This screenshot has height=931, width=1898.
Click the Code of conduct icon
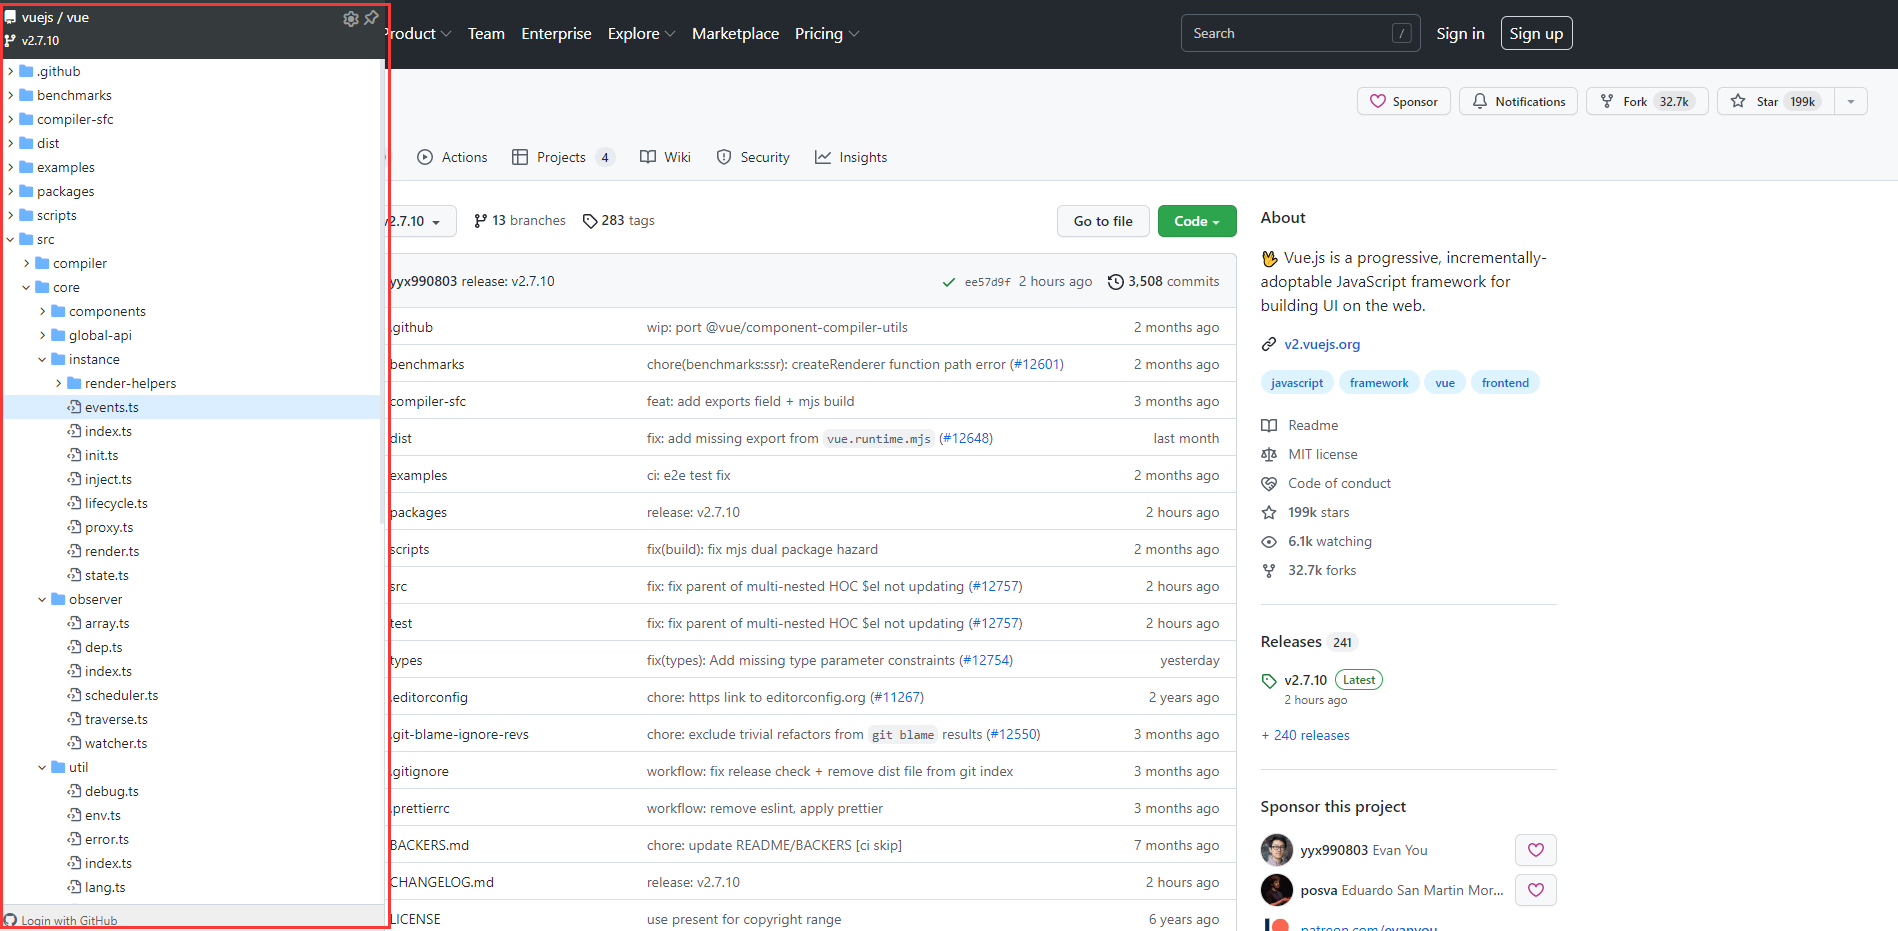pos(1269,483)
